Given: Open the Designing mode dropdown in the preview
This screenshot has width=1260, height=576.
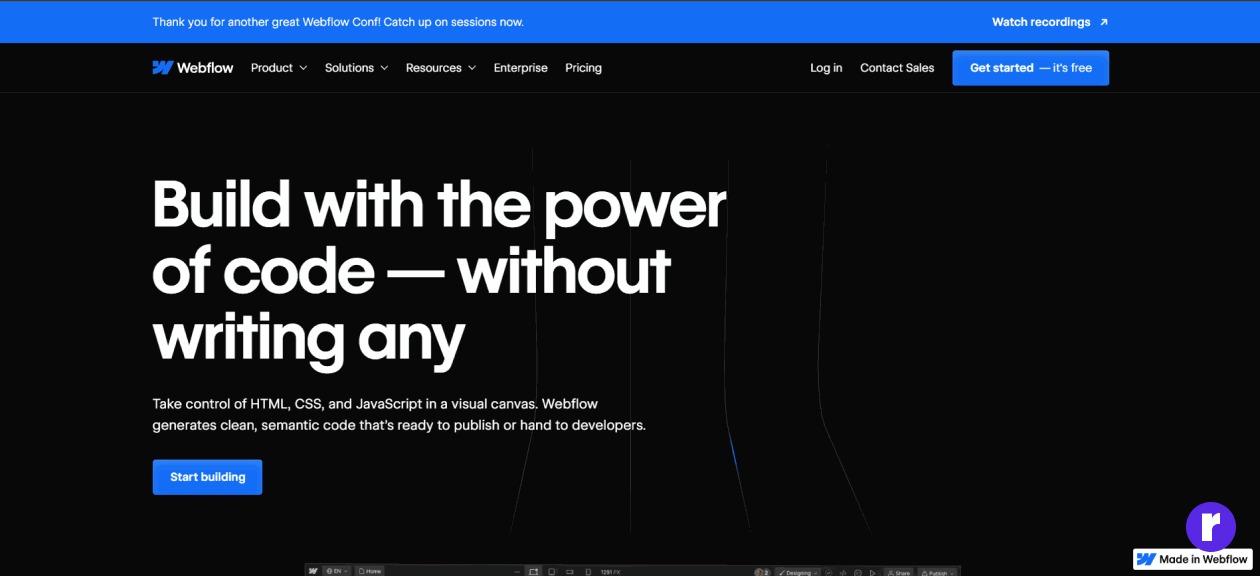Looking at the screenshot, I should click(x=798, y=572).
